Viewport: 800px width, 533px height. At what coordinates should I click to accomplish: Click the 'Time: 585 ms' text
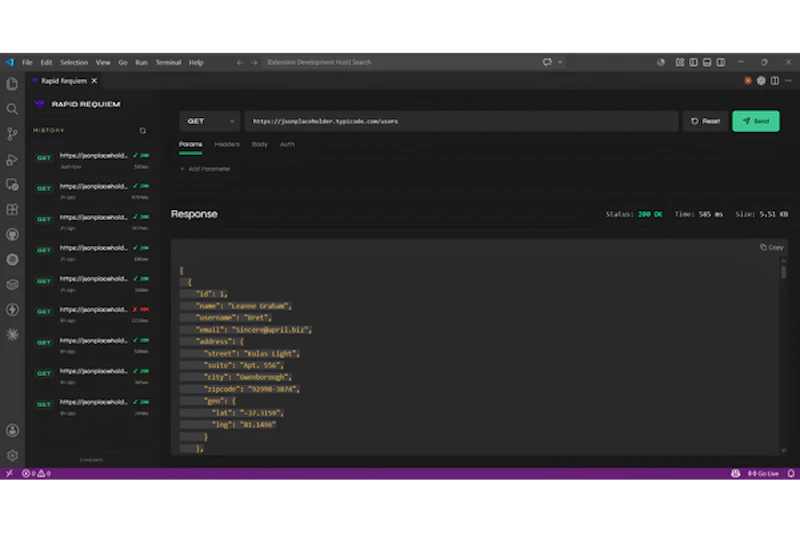coord(698,214)
